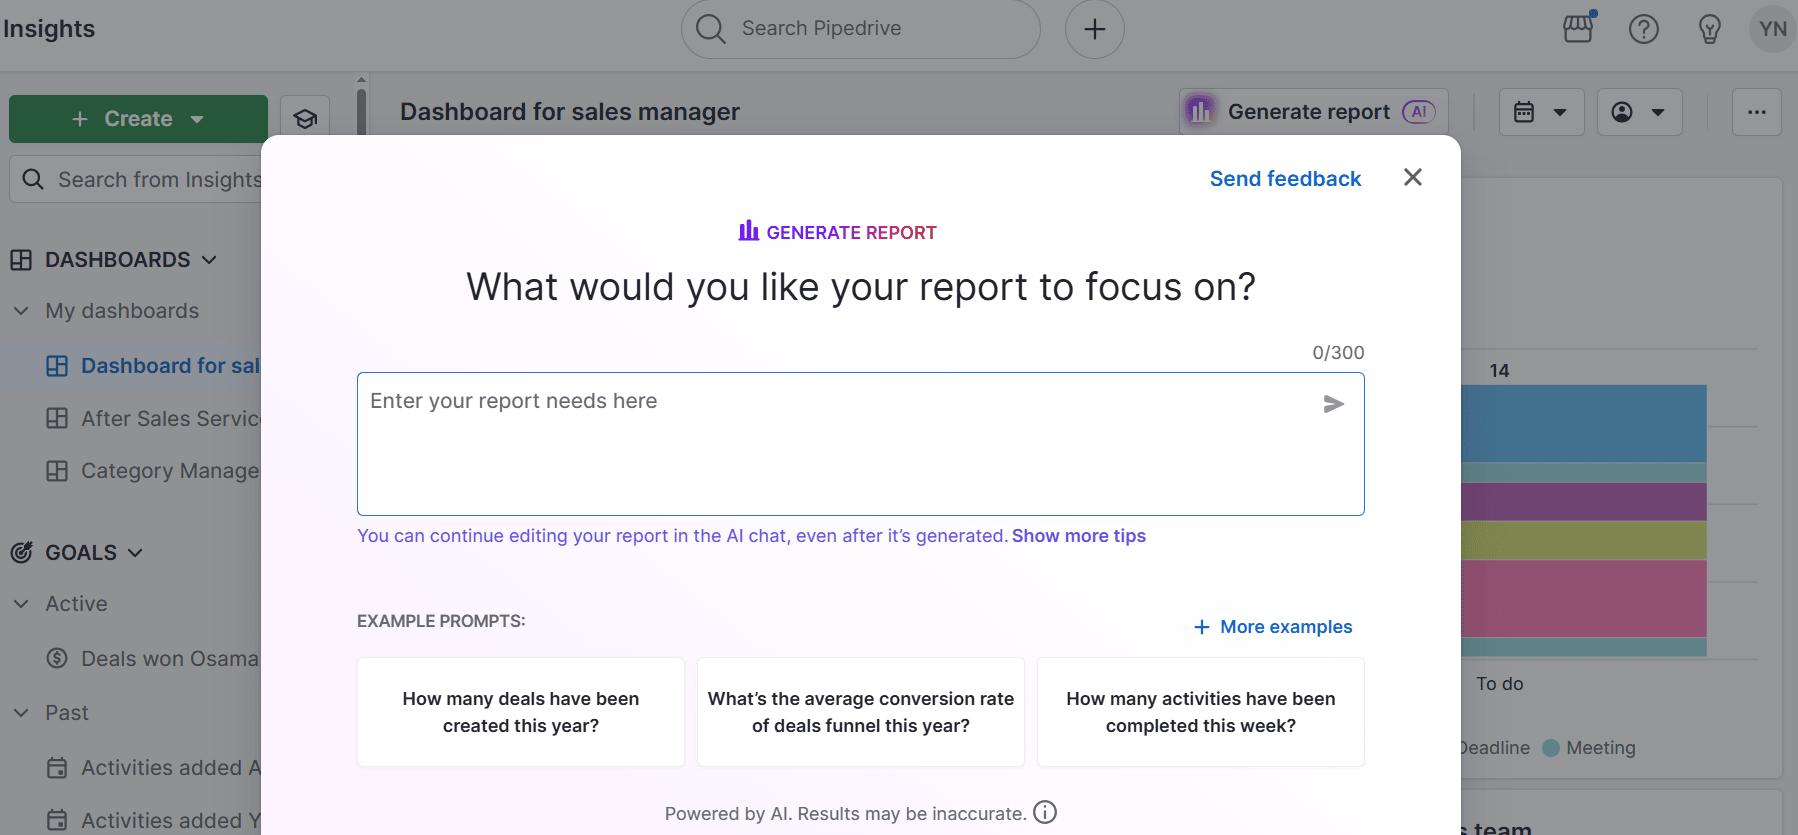Screen dimensions: 1798x835
Task: Click the dashboards grid icon
Action: [21, 260]
